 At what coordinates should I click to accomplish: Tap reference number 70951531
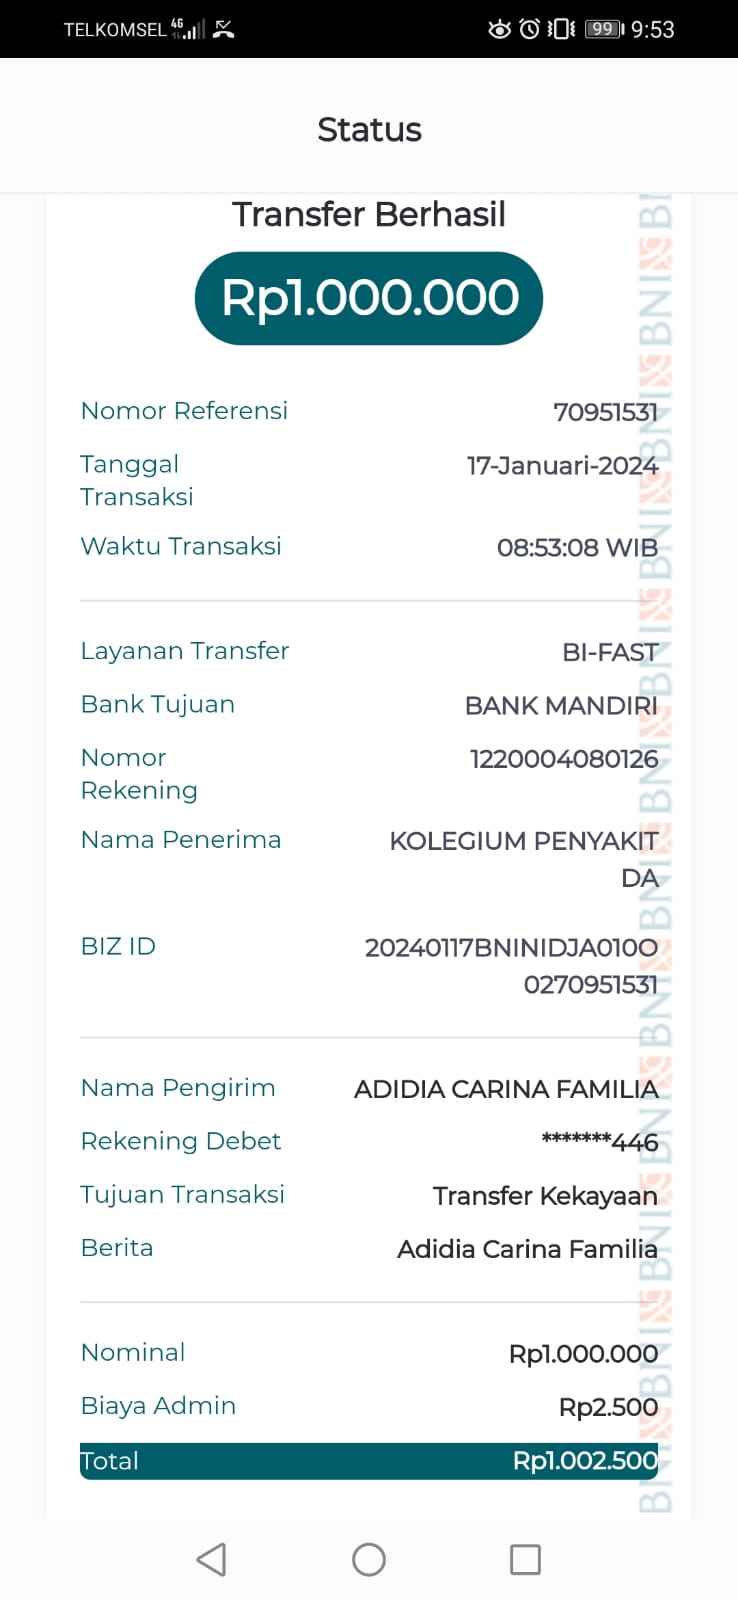(x=605, y=412)
